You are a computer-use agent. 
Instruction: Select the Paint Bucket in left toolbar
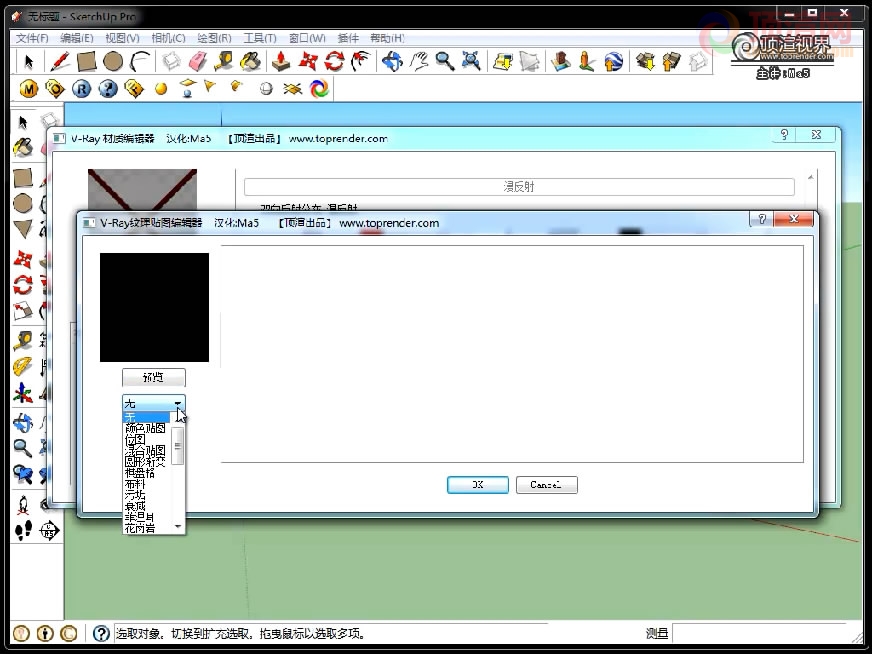pos(23,148)
